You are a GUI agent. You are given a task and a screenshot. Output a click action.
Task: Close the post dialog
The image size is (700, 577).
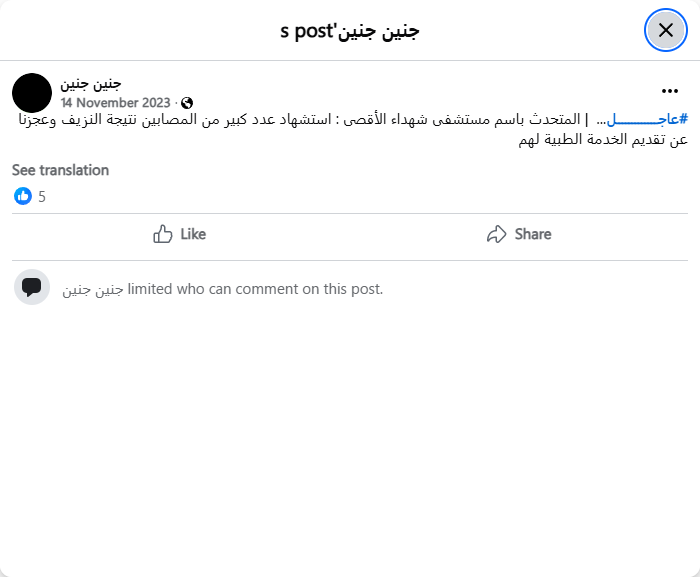coord(665,30)
